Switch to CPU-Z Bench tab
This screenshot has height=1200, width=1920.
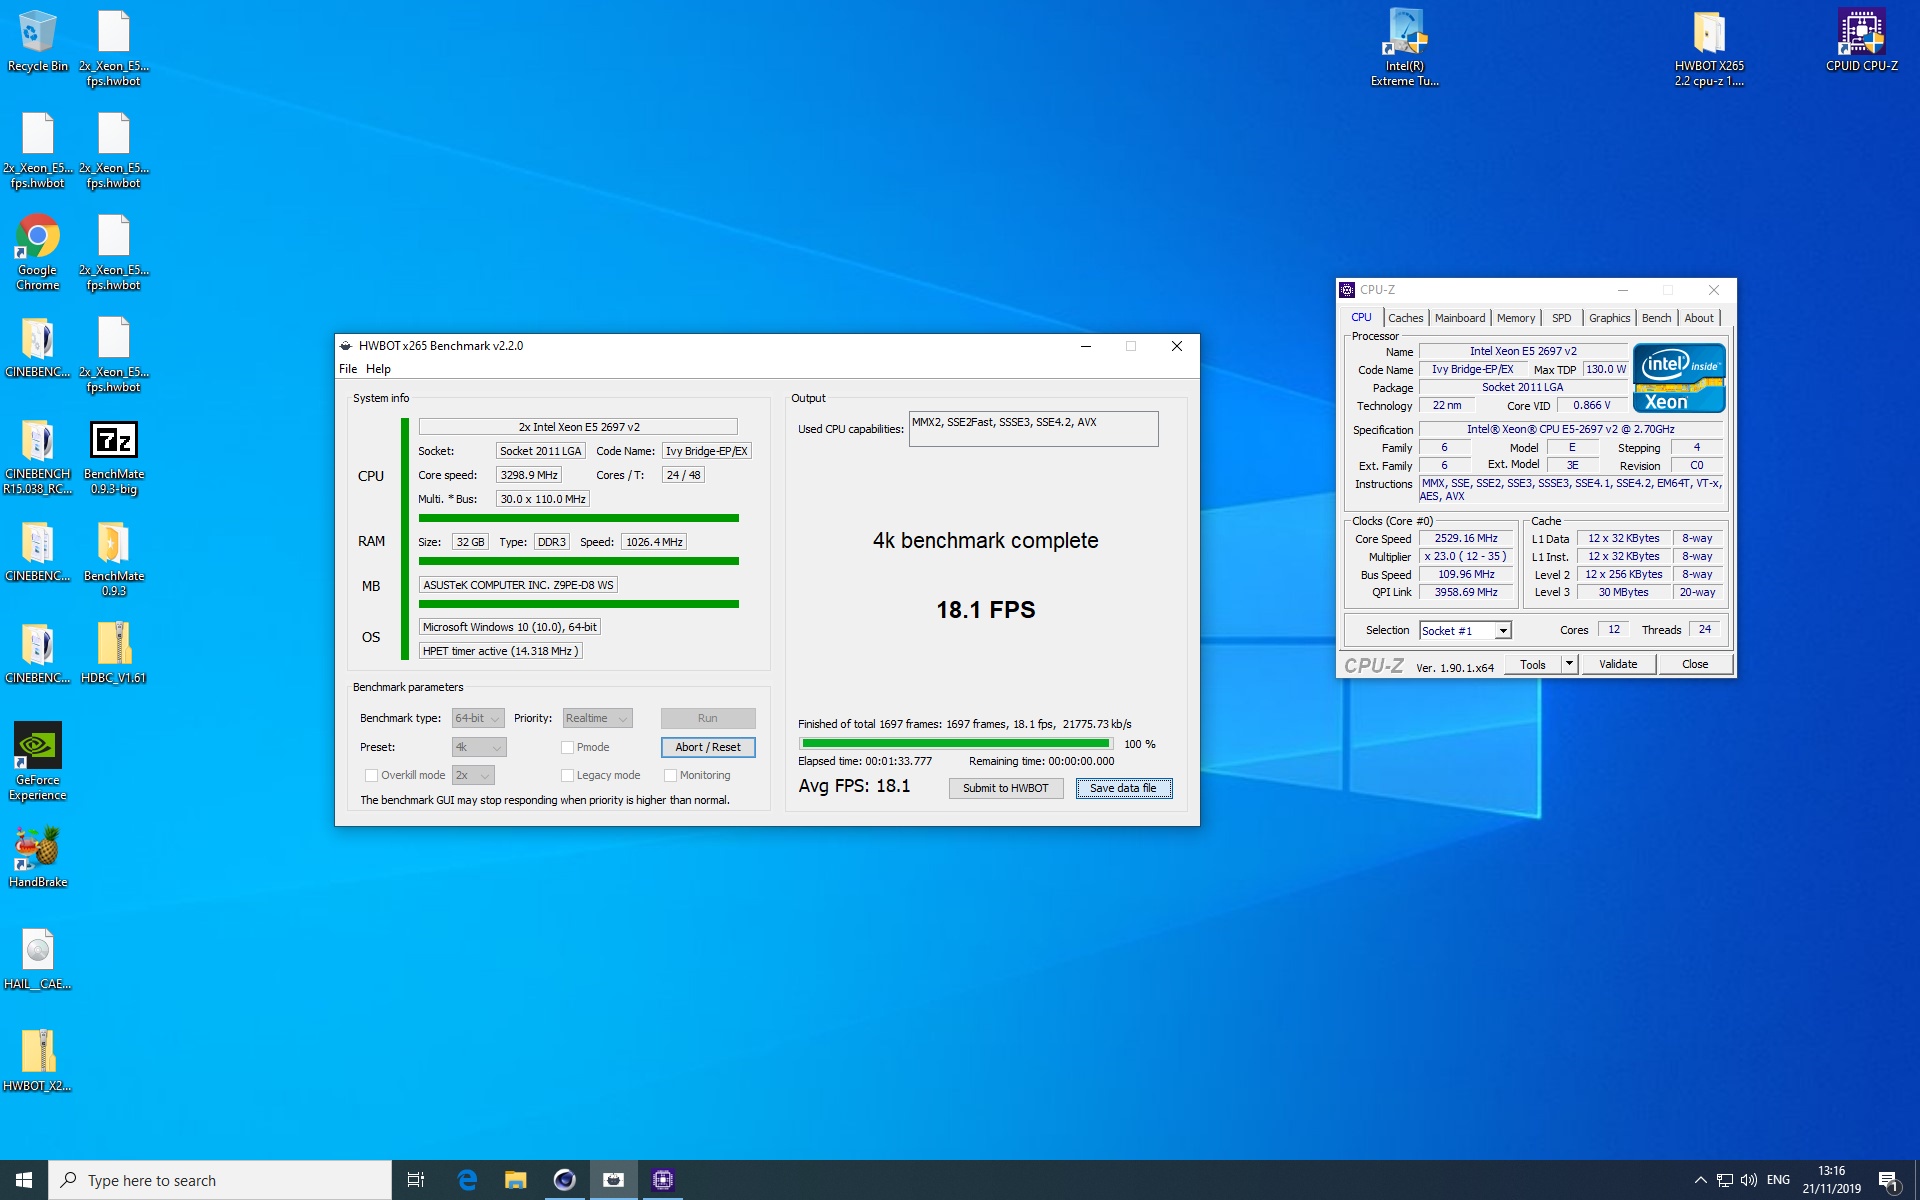click(1656, 318)
